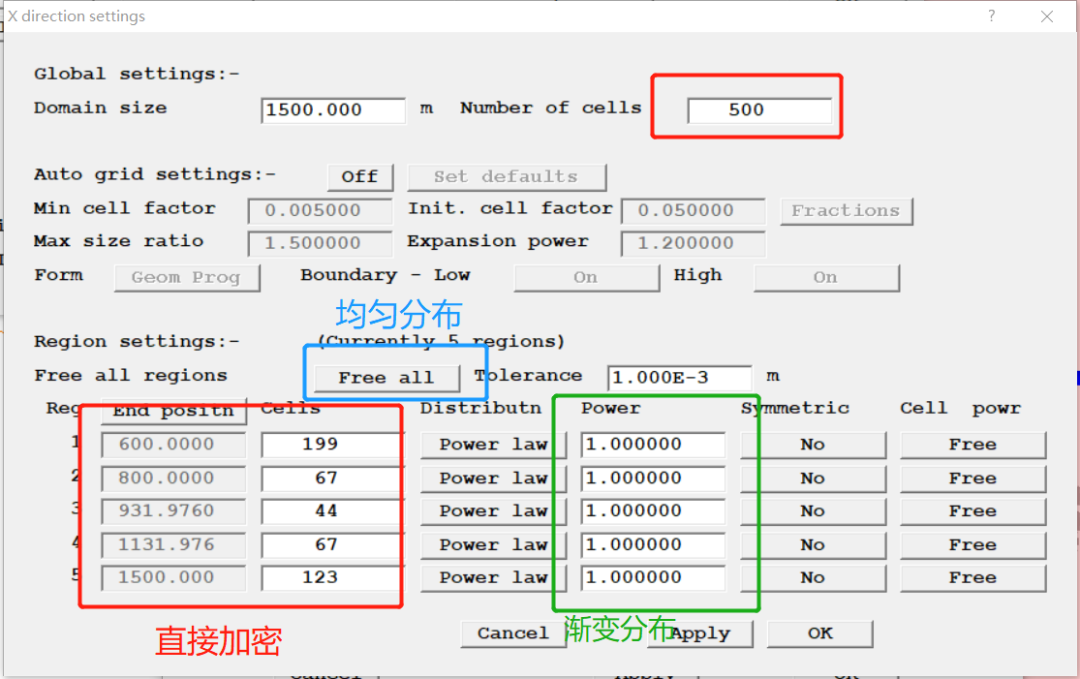Toggle region 3 Cell powr Free button
Screen dimensions: 1080x679
point(973,512)
